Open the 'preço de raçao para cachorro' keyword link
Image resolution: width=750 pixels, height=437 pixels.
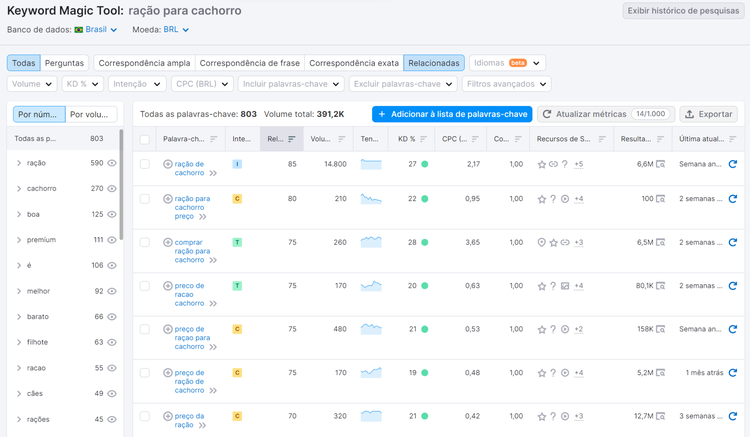[x=192, y=338]
